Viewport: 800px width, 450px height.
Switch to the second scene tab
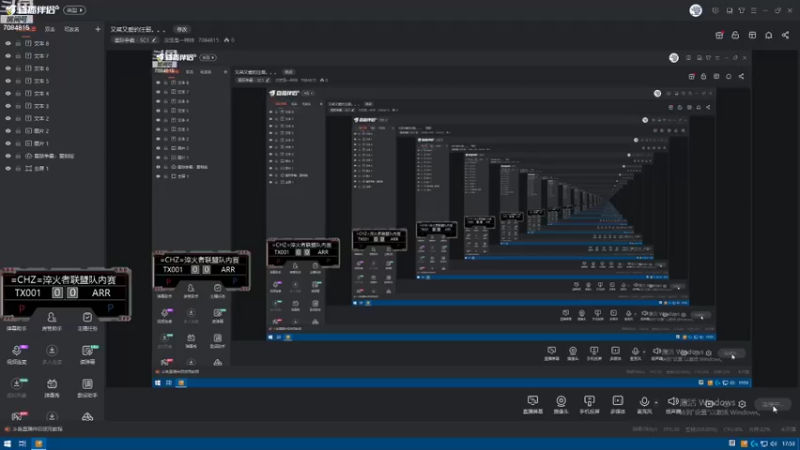pos(49,29)
